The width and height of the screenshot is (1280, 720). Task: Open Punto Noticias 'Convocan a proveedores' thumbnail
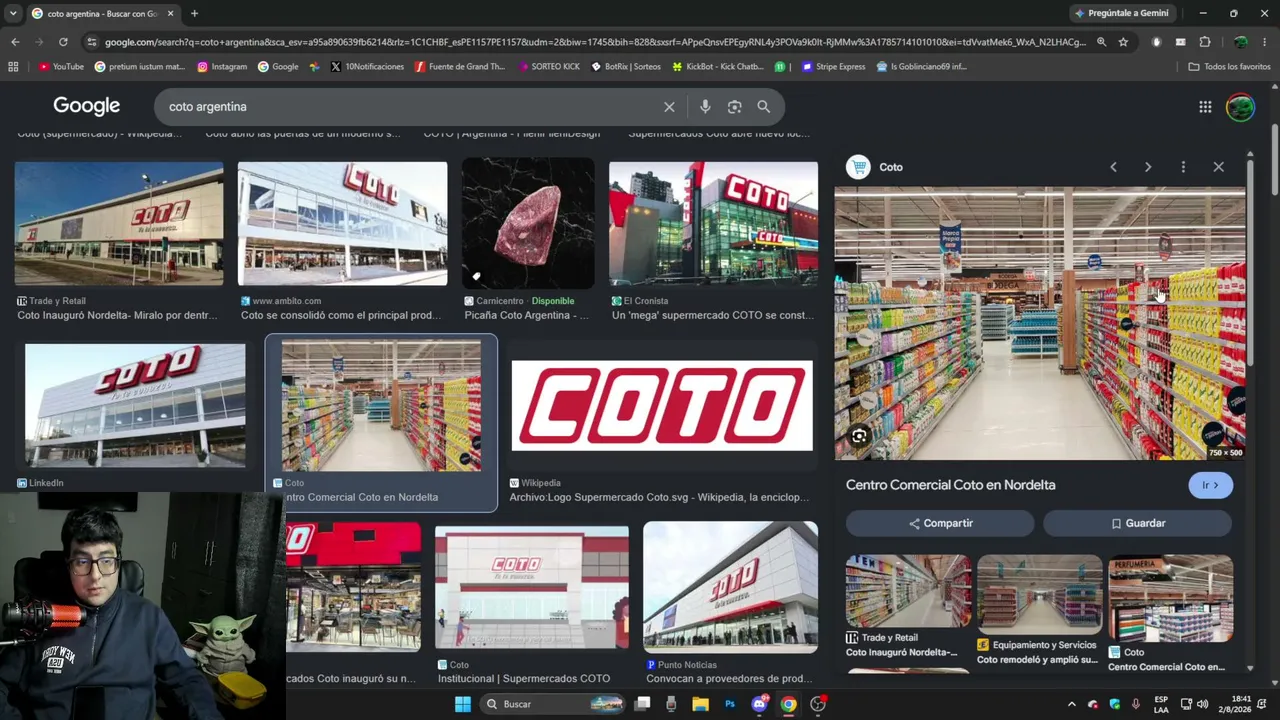pyautogui.click(x=730, y=587)
